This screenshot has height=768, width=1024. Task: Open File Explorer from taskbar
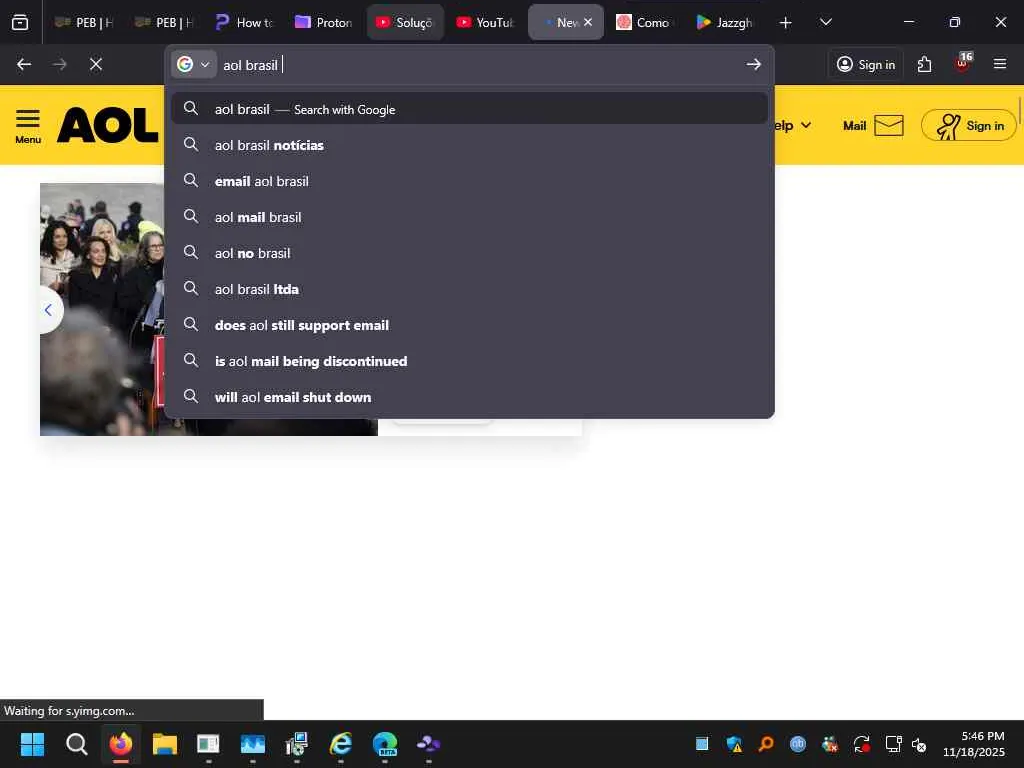[x=165, y=744]
